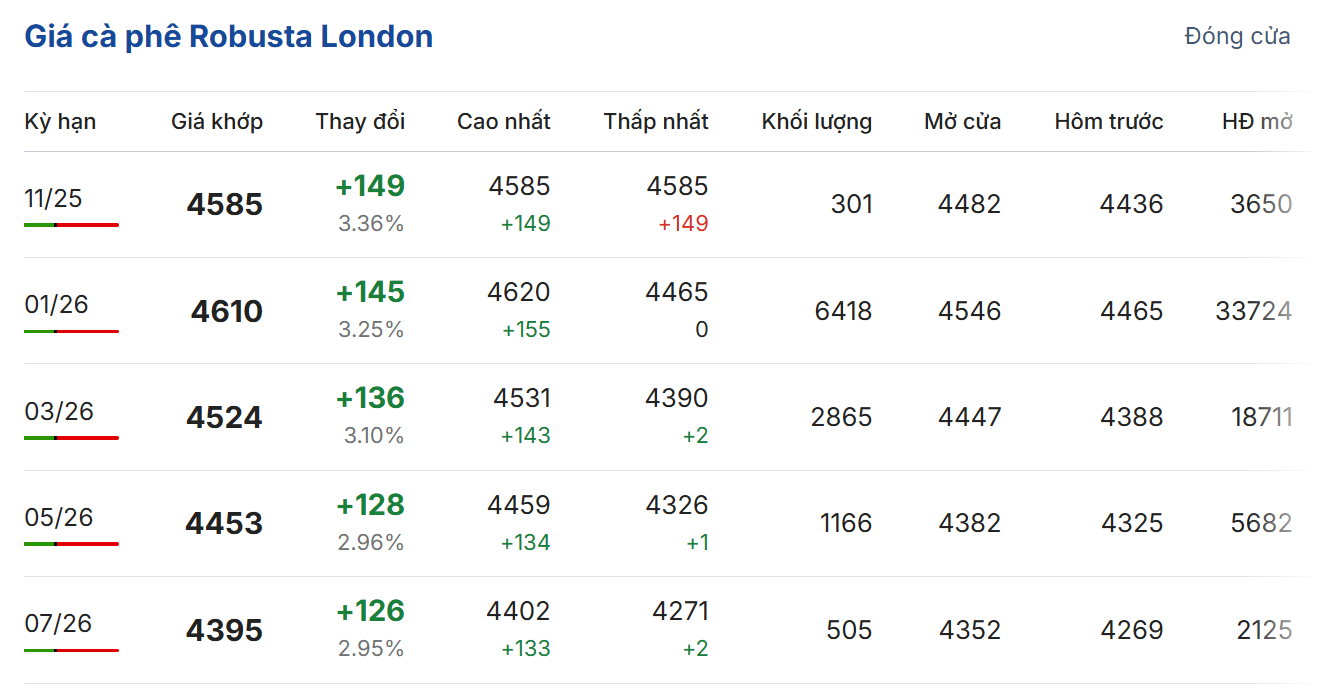Screen dimensions: 1328x688
Task: Click the 4395 matched price for 07/26
Action: (225, 630)
